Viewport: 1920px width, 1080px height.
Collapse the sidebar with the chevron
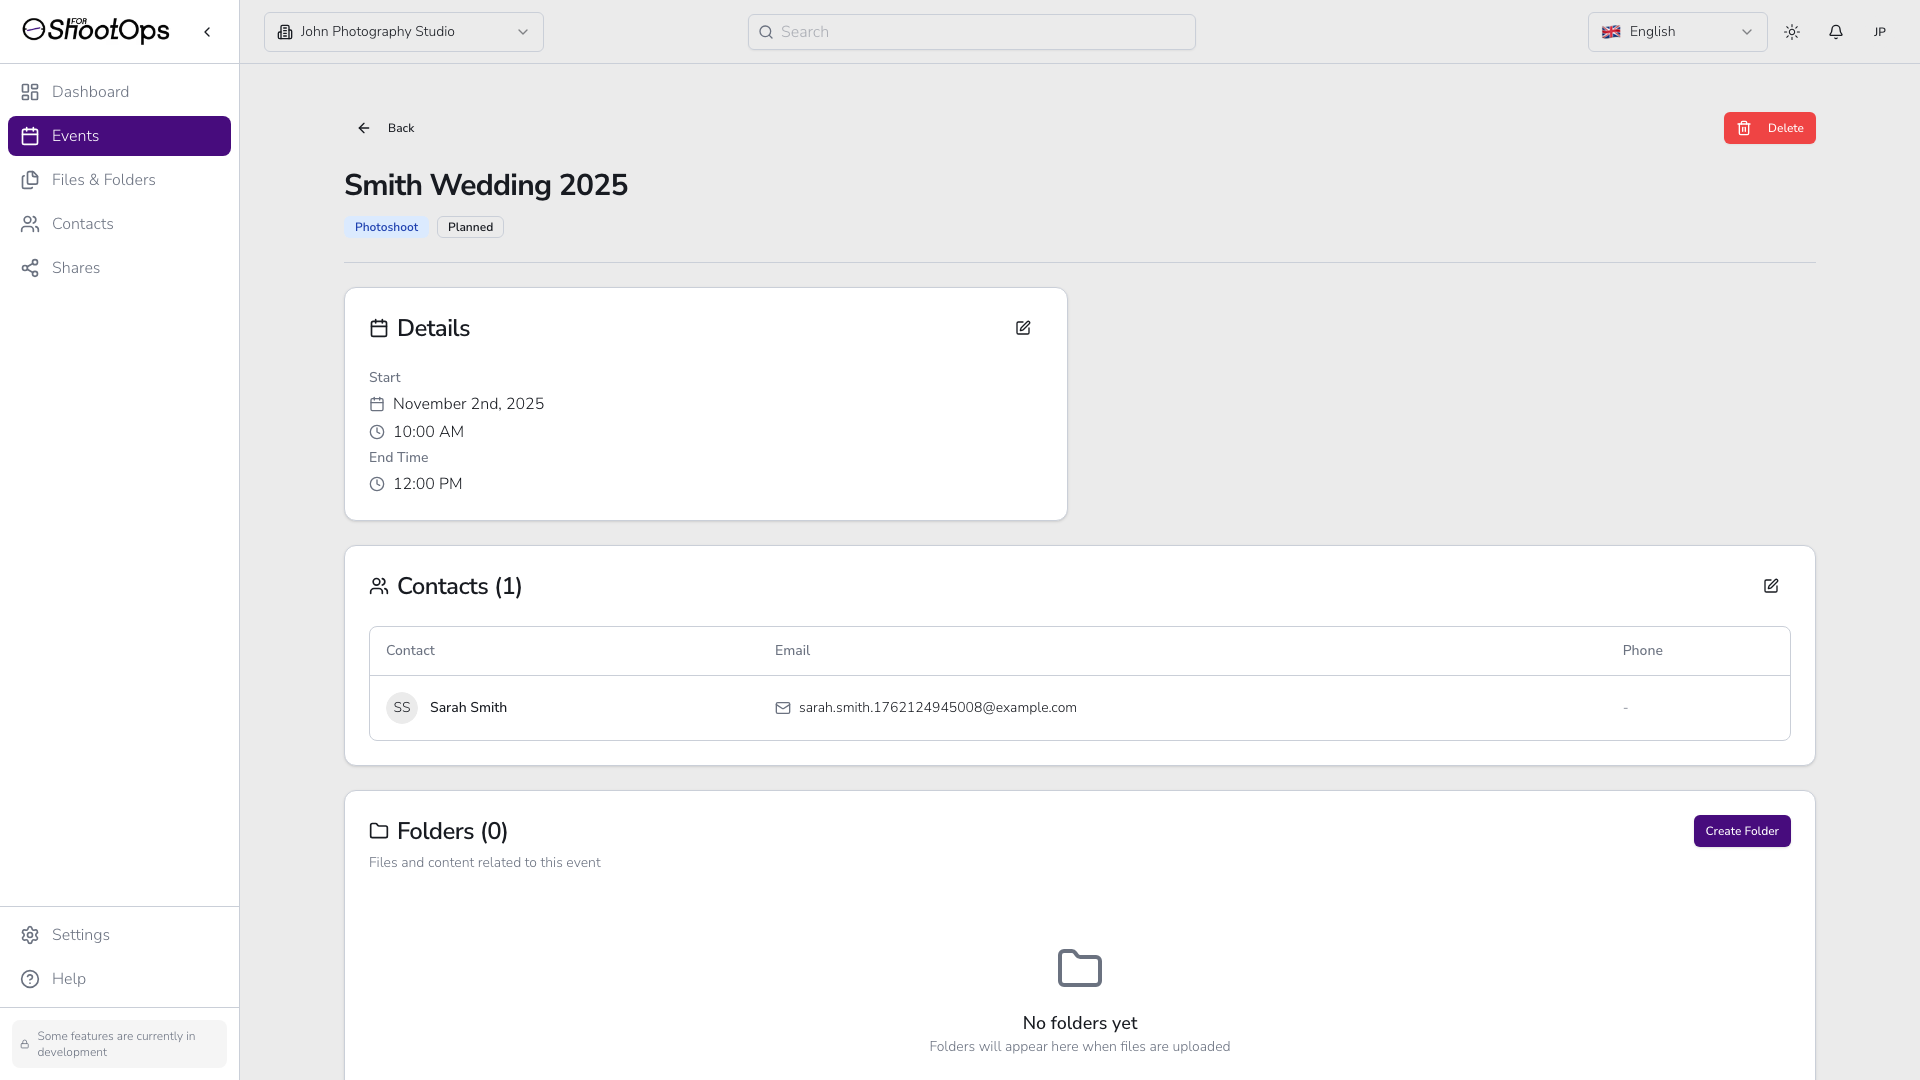[207, 32]
